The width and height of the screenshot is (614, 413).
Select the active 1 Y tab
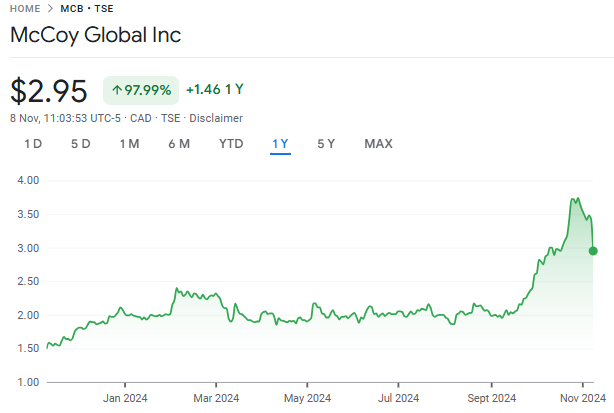point(280,144)
